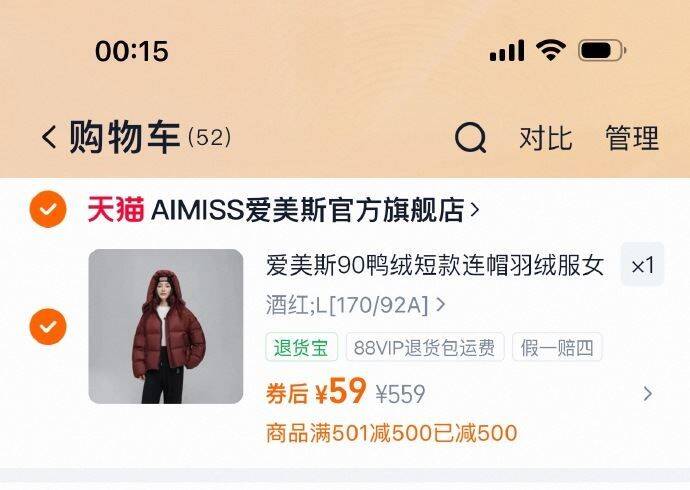Tap the battery indicator icon
The height and width of the screenshot is (490, 690).
pyautogui.click(x=602, y=50)
